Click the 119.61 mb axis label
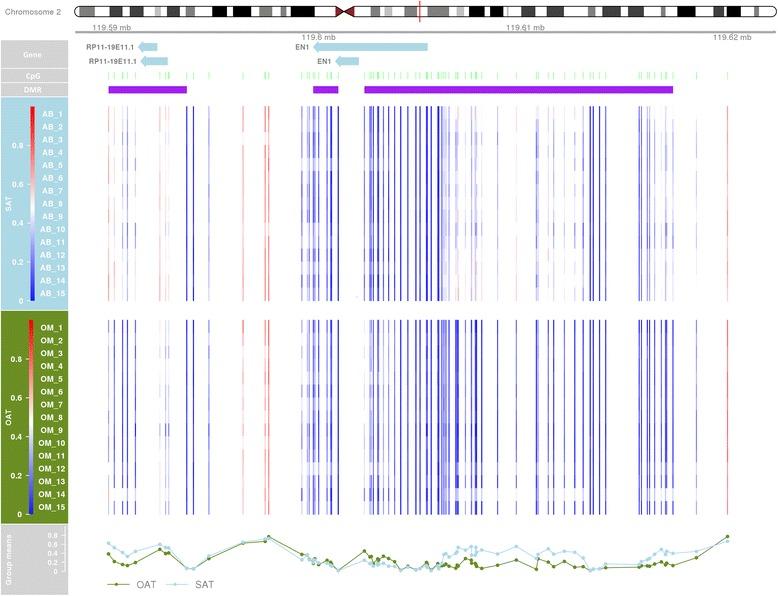 525,28
